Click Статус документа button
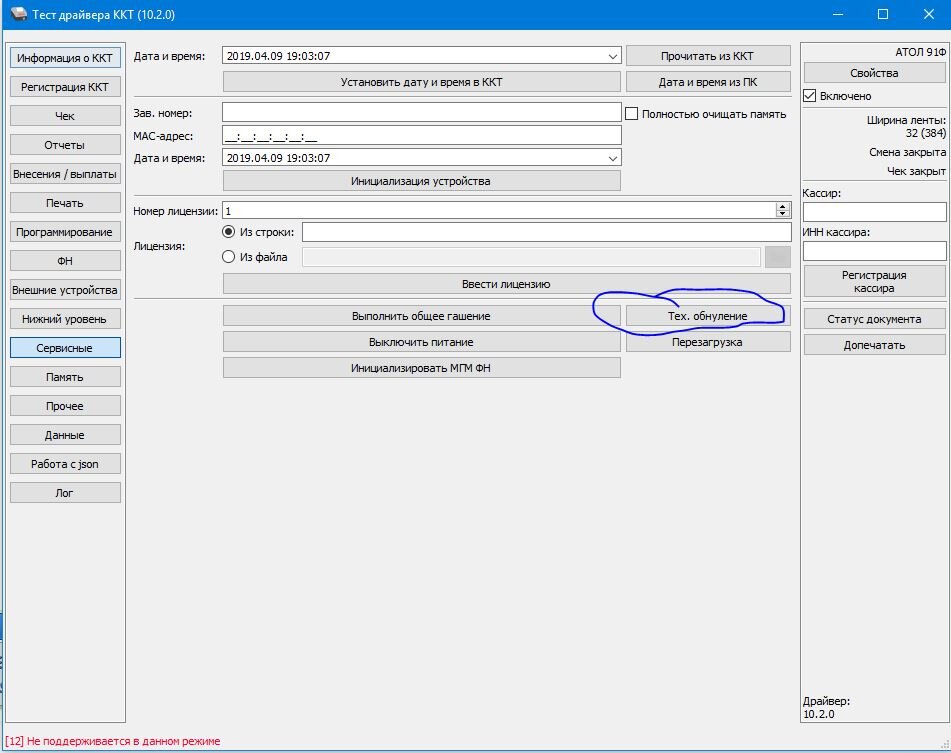The width and height of the screenshot is (951, 753). pyautogui.click(x=874, y=319)
